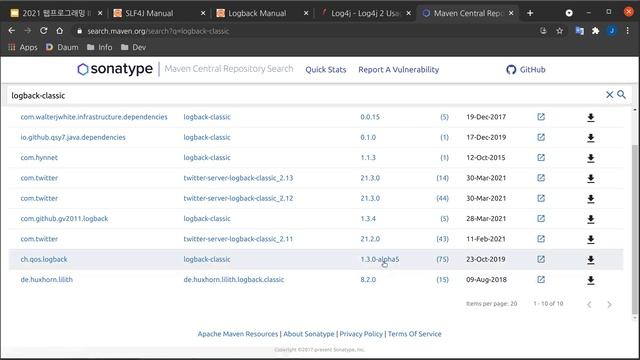The width and height of the screenshot is (640, 360).
Task: Open Dev bookmark folder
Action: [133, 47]
